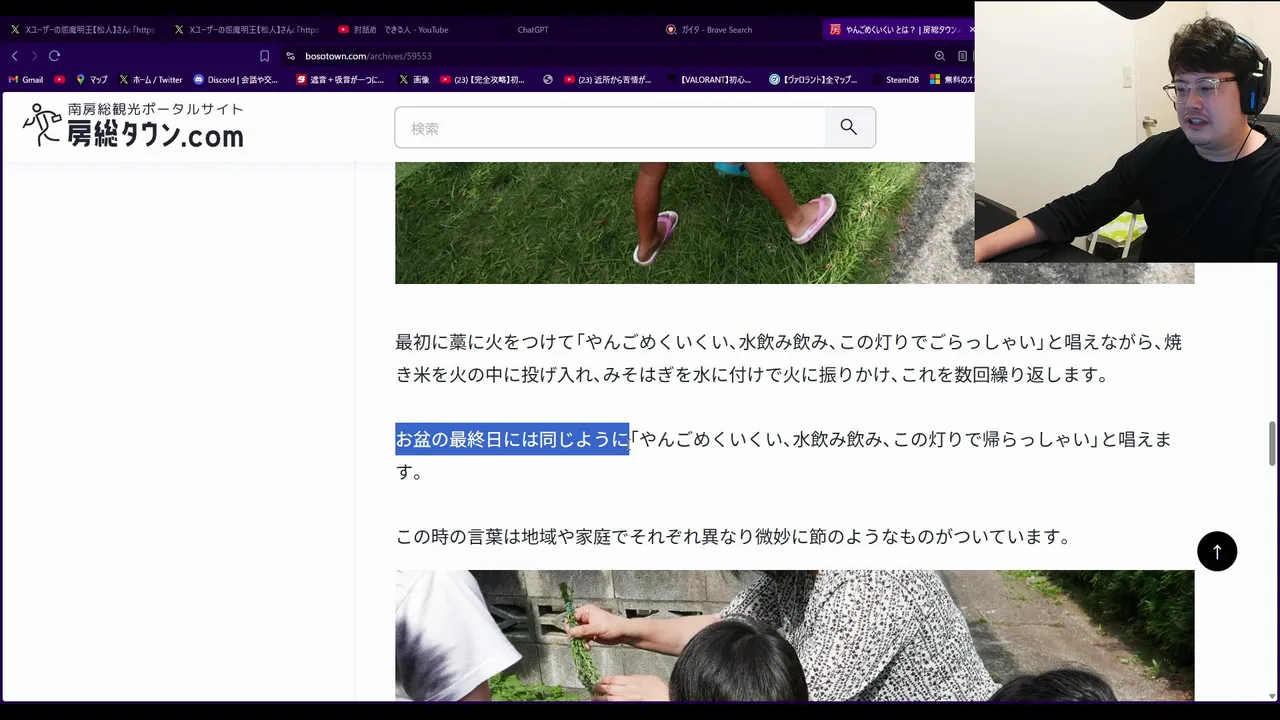The height and width of the screenshot is (720, 1280).
Task: Switch to second Xユーザー tab
Action: pos(246,30)
